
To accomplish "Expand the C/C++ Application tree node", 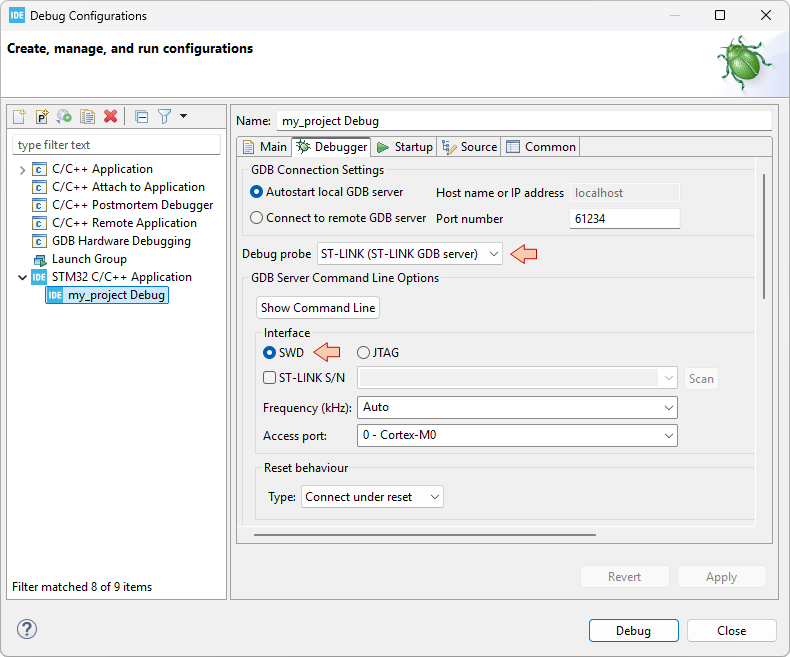I will (x=22, y=170).
